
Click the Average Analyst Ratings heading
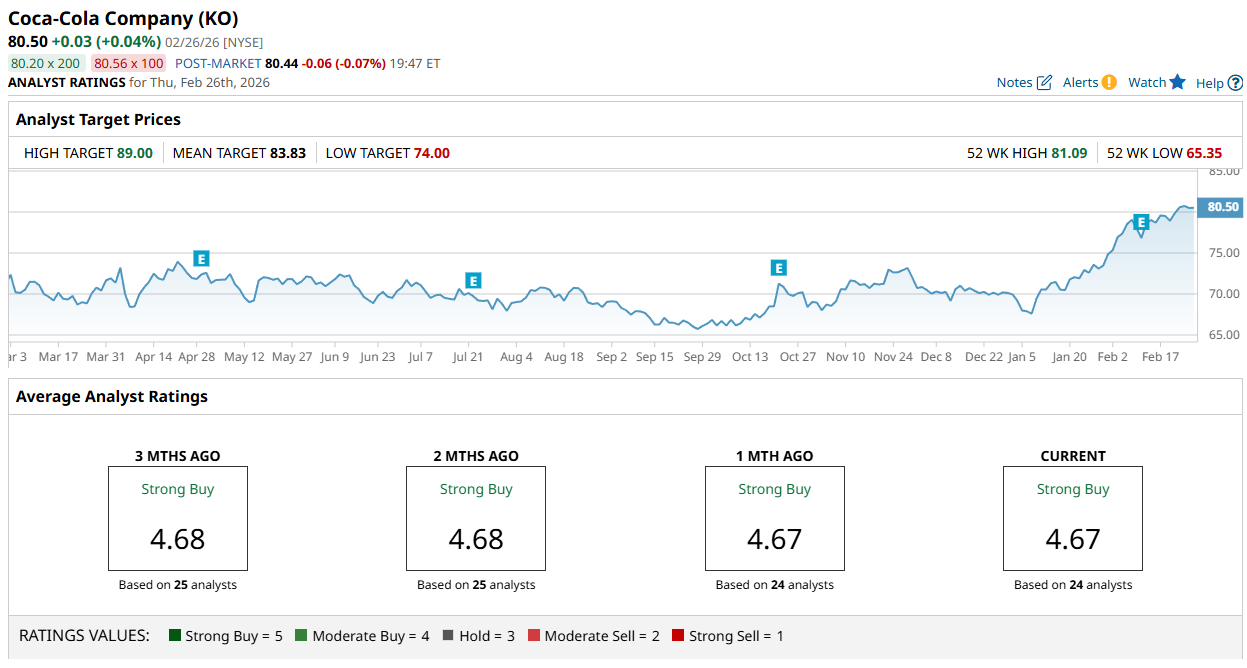tap(112, 396)
